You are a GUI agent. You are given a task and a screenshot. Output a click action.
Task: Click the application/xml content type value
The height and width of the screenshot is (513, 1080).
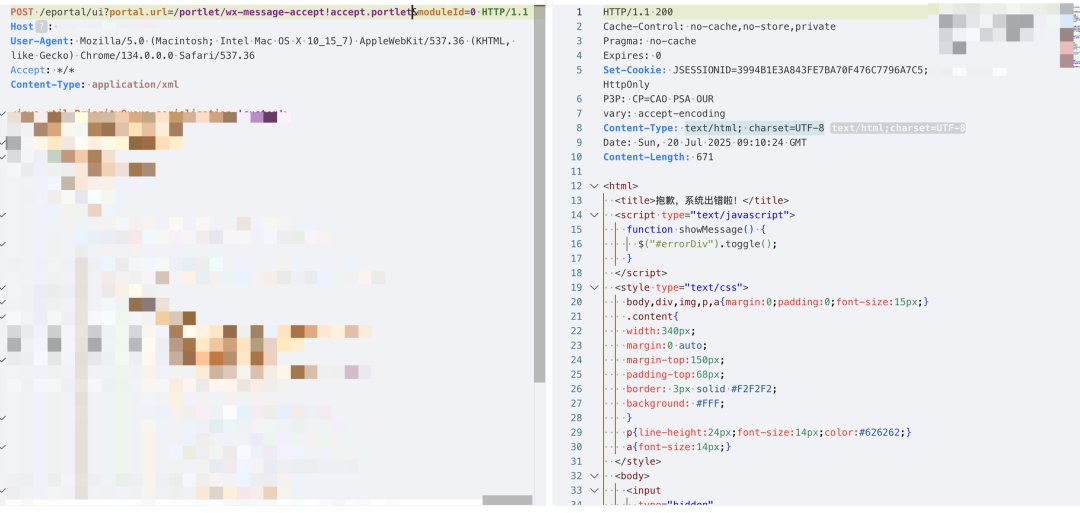(x=135, y=85)
